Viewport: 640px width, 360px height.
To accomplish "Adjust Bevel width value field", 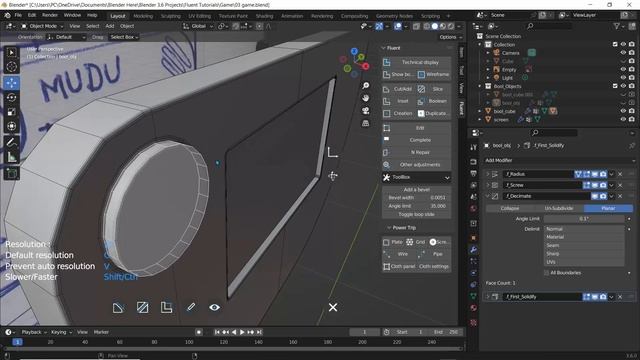I will pyautogui.click(x=416, y=198).
